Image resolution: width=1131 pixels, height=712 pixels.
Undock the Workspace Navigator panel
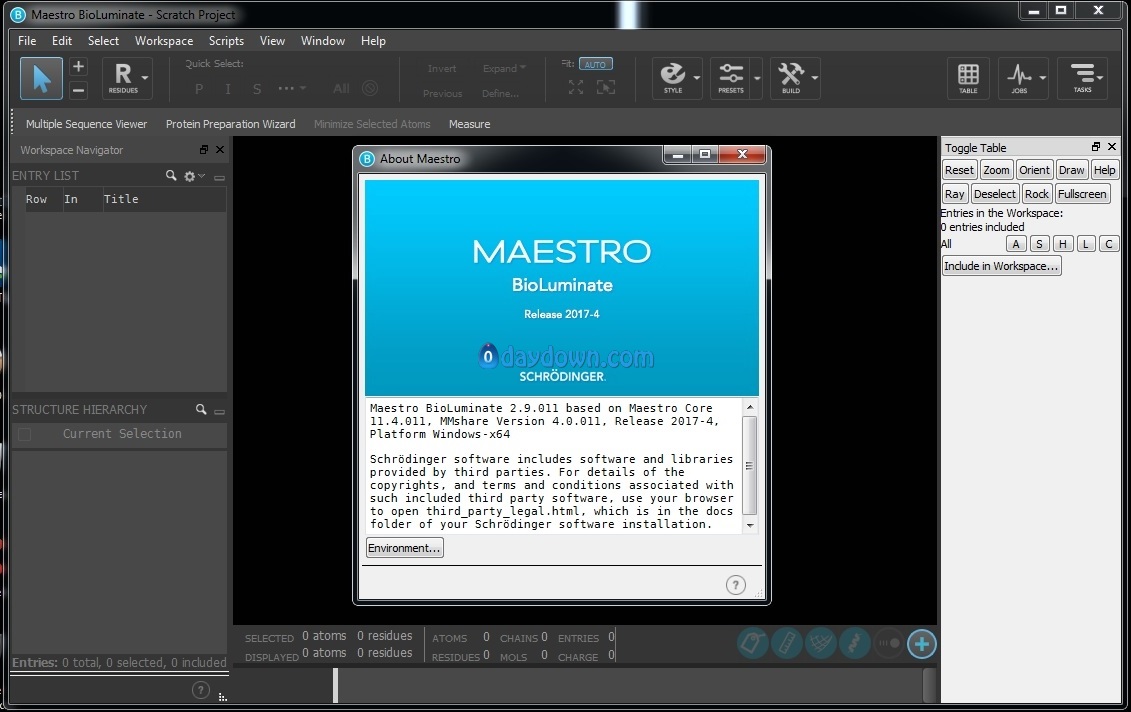point(204,149)
